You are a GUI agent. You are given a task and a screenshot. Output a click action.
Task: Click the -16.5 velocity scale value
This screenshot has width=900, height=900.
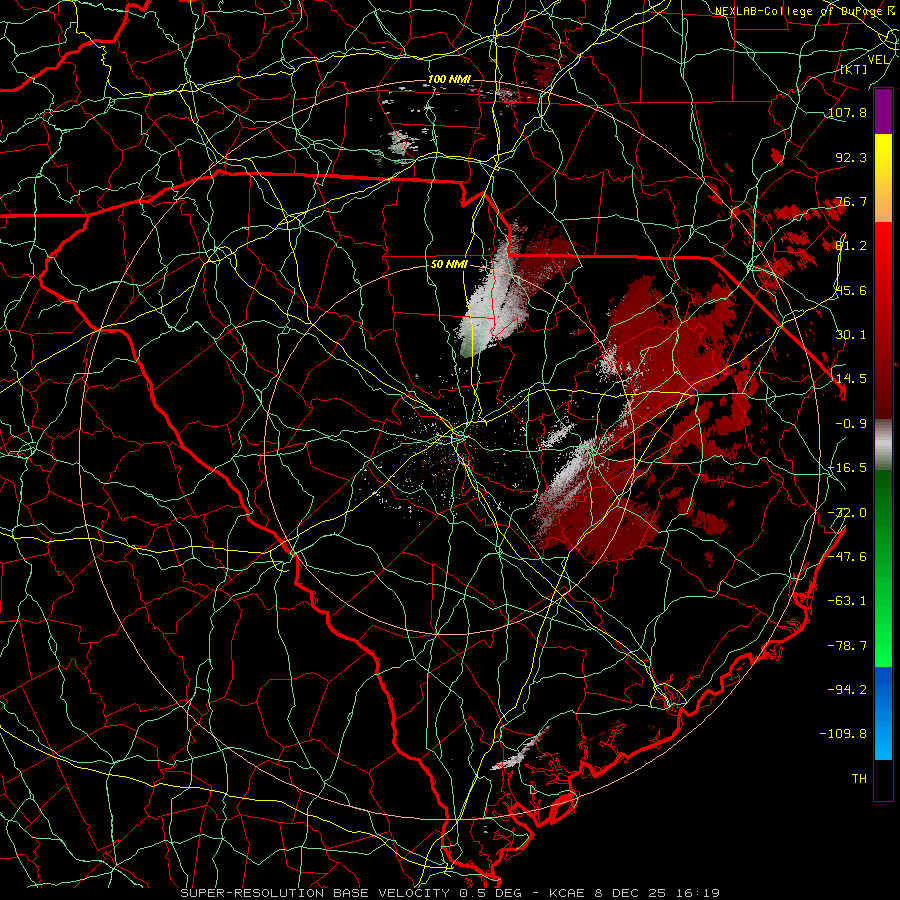(x=847, y=468)
